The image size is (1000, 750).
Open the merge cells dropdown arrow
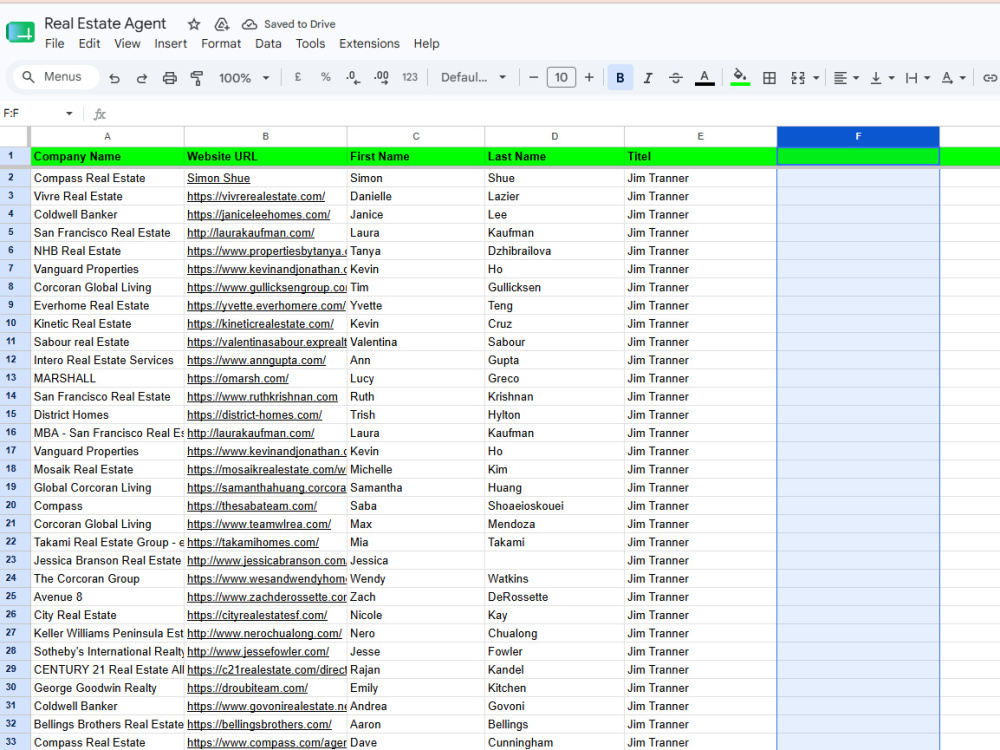coord(816,78)
